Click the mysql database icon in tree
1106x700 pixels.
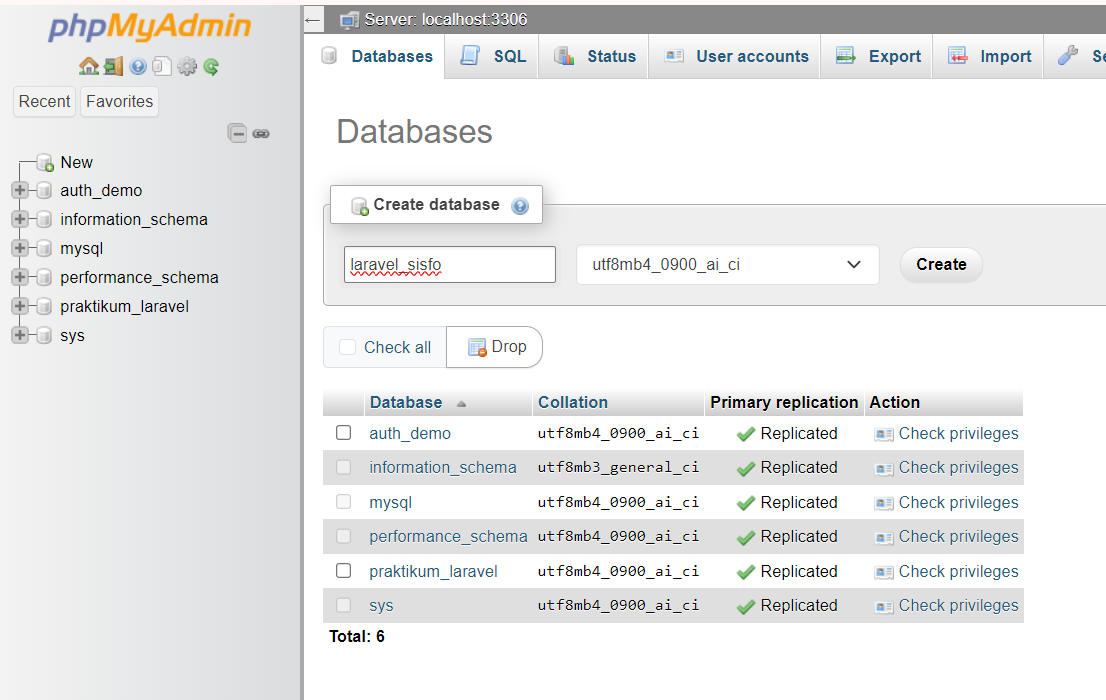44,248
